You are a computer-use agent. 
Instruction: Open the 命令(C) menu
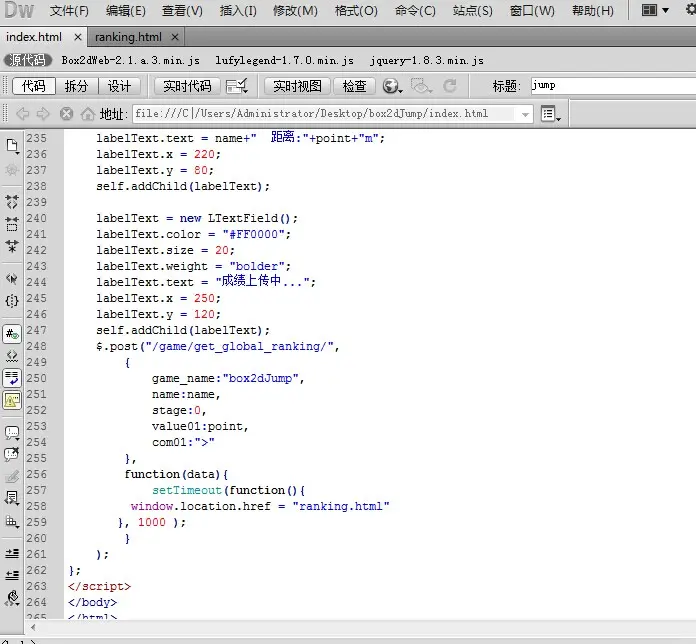click(x=415, y=10)
